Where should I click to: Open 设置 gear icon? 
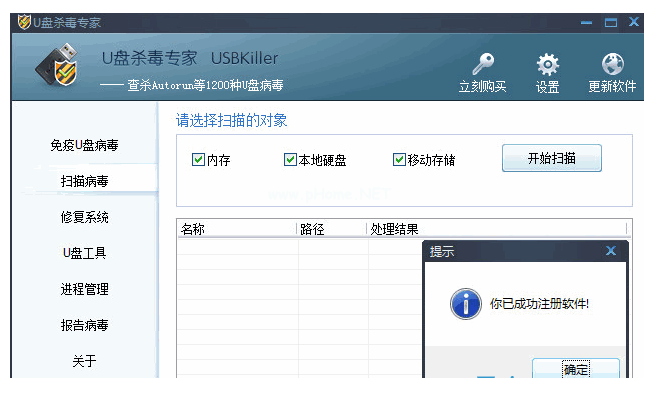547,65
